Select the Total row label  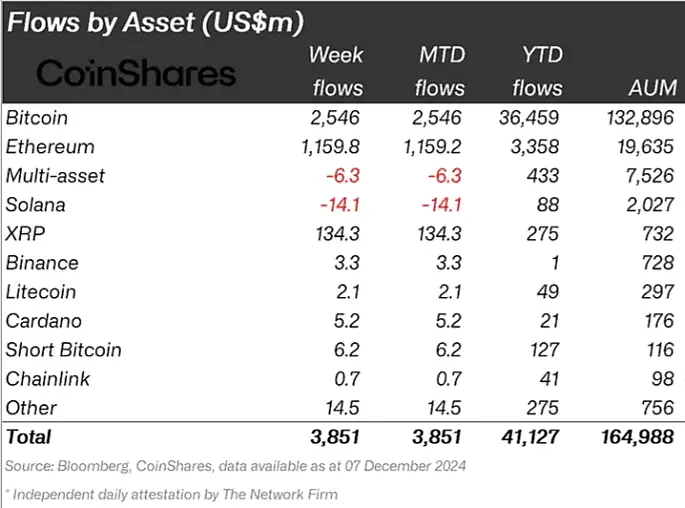[28, 437]
